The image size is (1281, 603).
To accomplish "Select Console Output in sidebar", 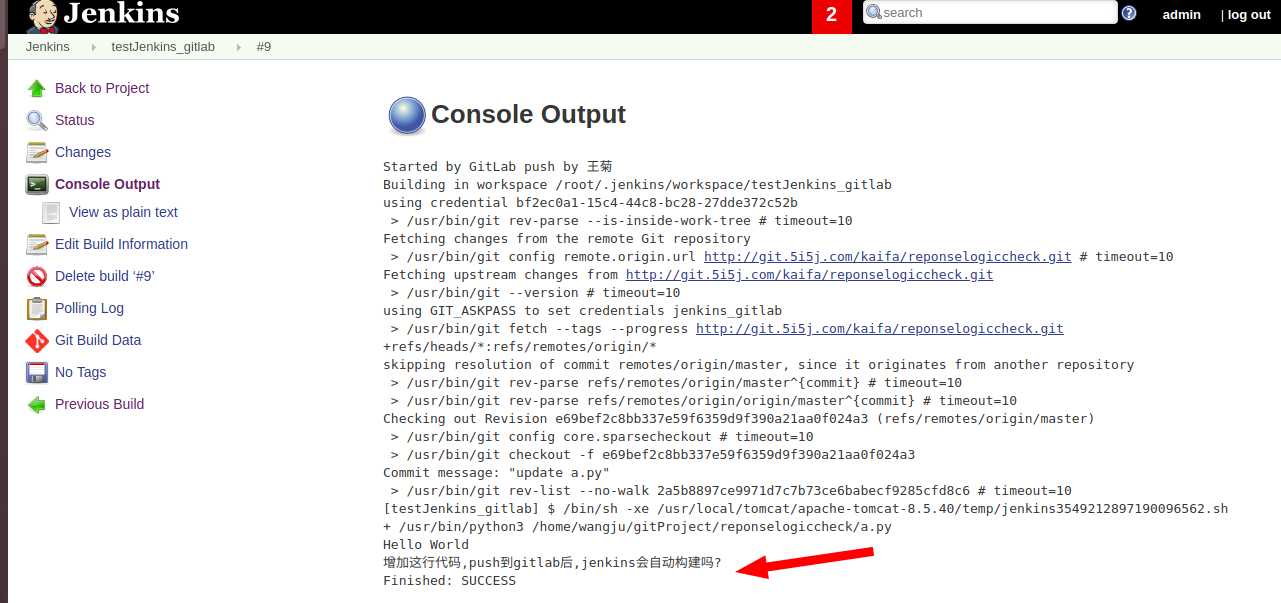I will [x=107, y=184].
